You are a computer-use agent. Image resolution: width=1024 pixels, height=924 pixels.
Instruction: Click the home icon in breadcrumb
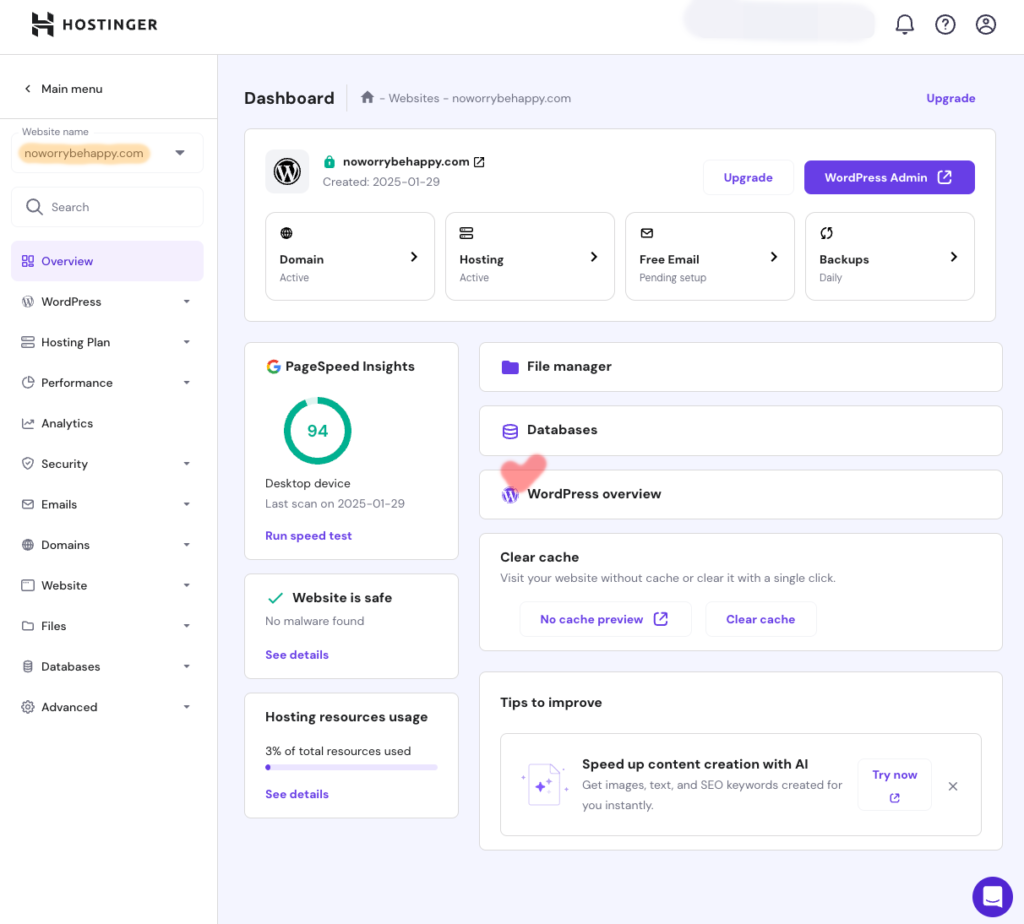[367, 97]
